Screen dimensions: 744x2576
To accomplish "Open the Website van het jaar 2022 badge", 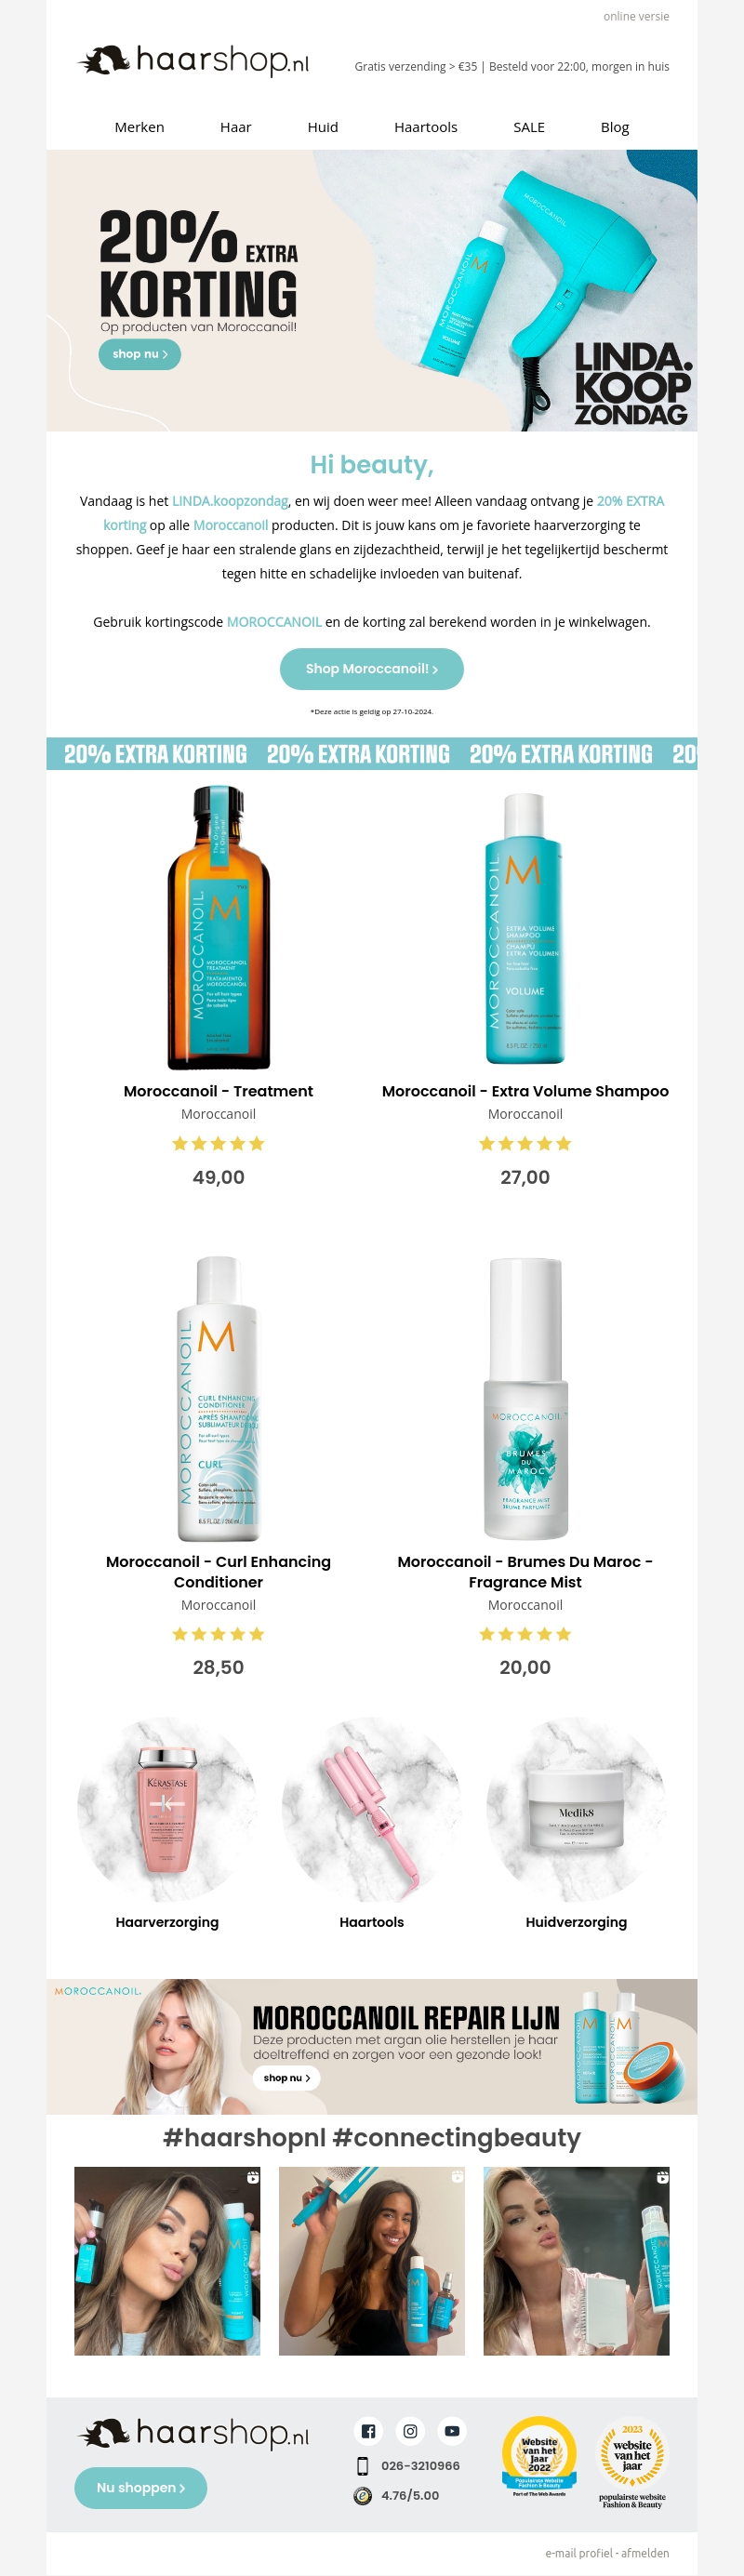I will (x=539, y=2456).
